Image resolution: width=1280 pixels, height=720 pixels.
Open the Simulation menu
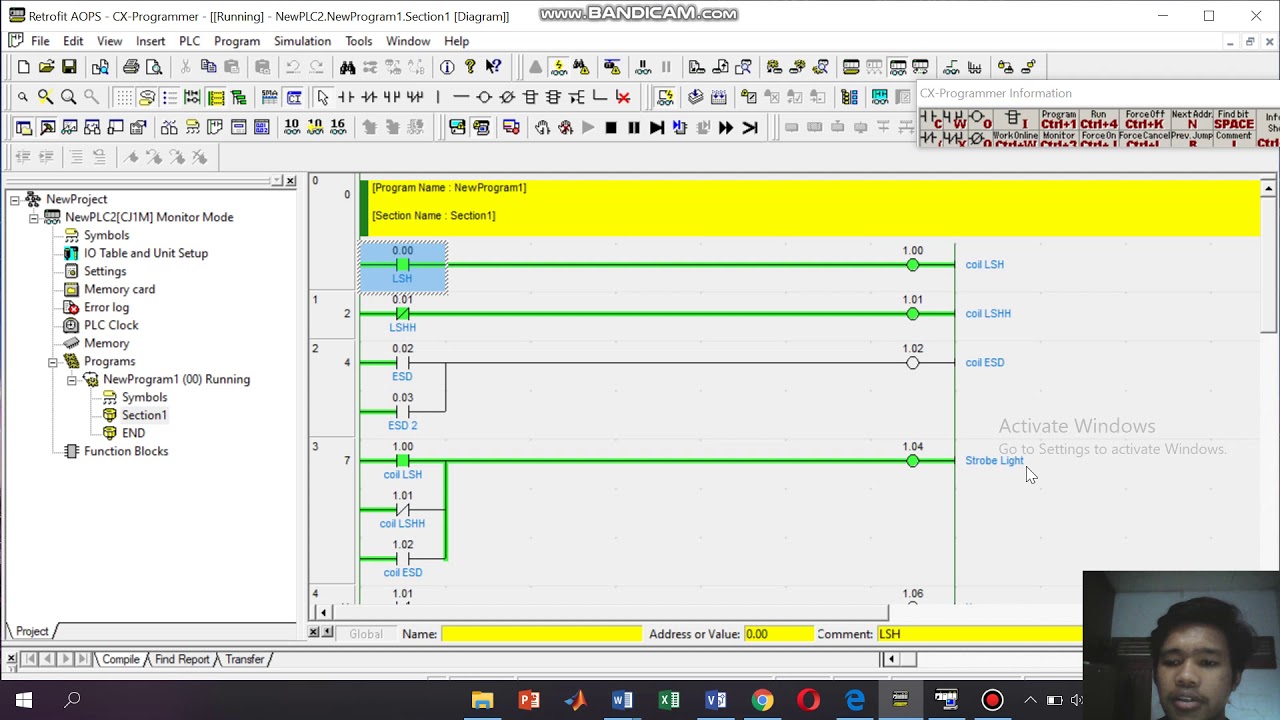(x=302, y=41)
